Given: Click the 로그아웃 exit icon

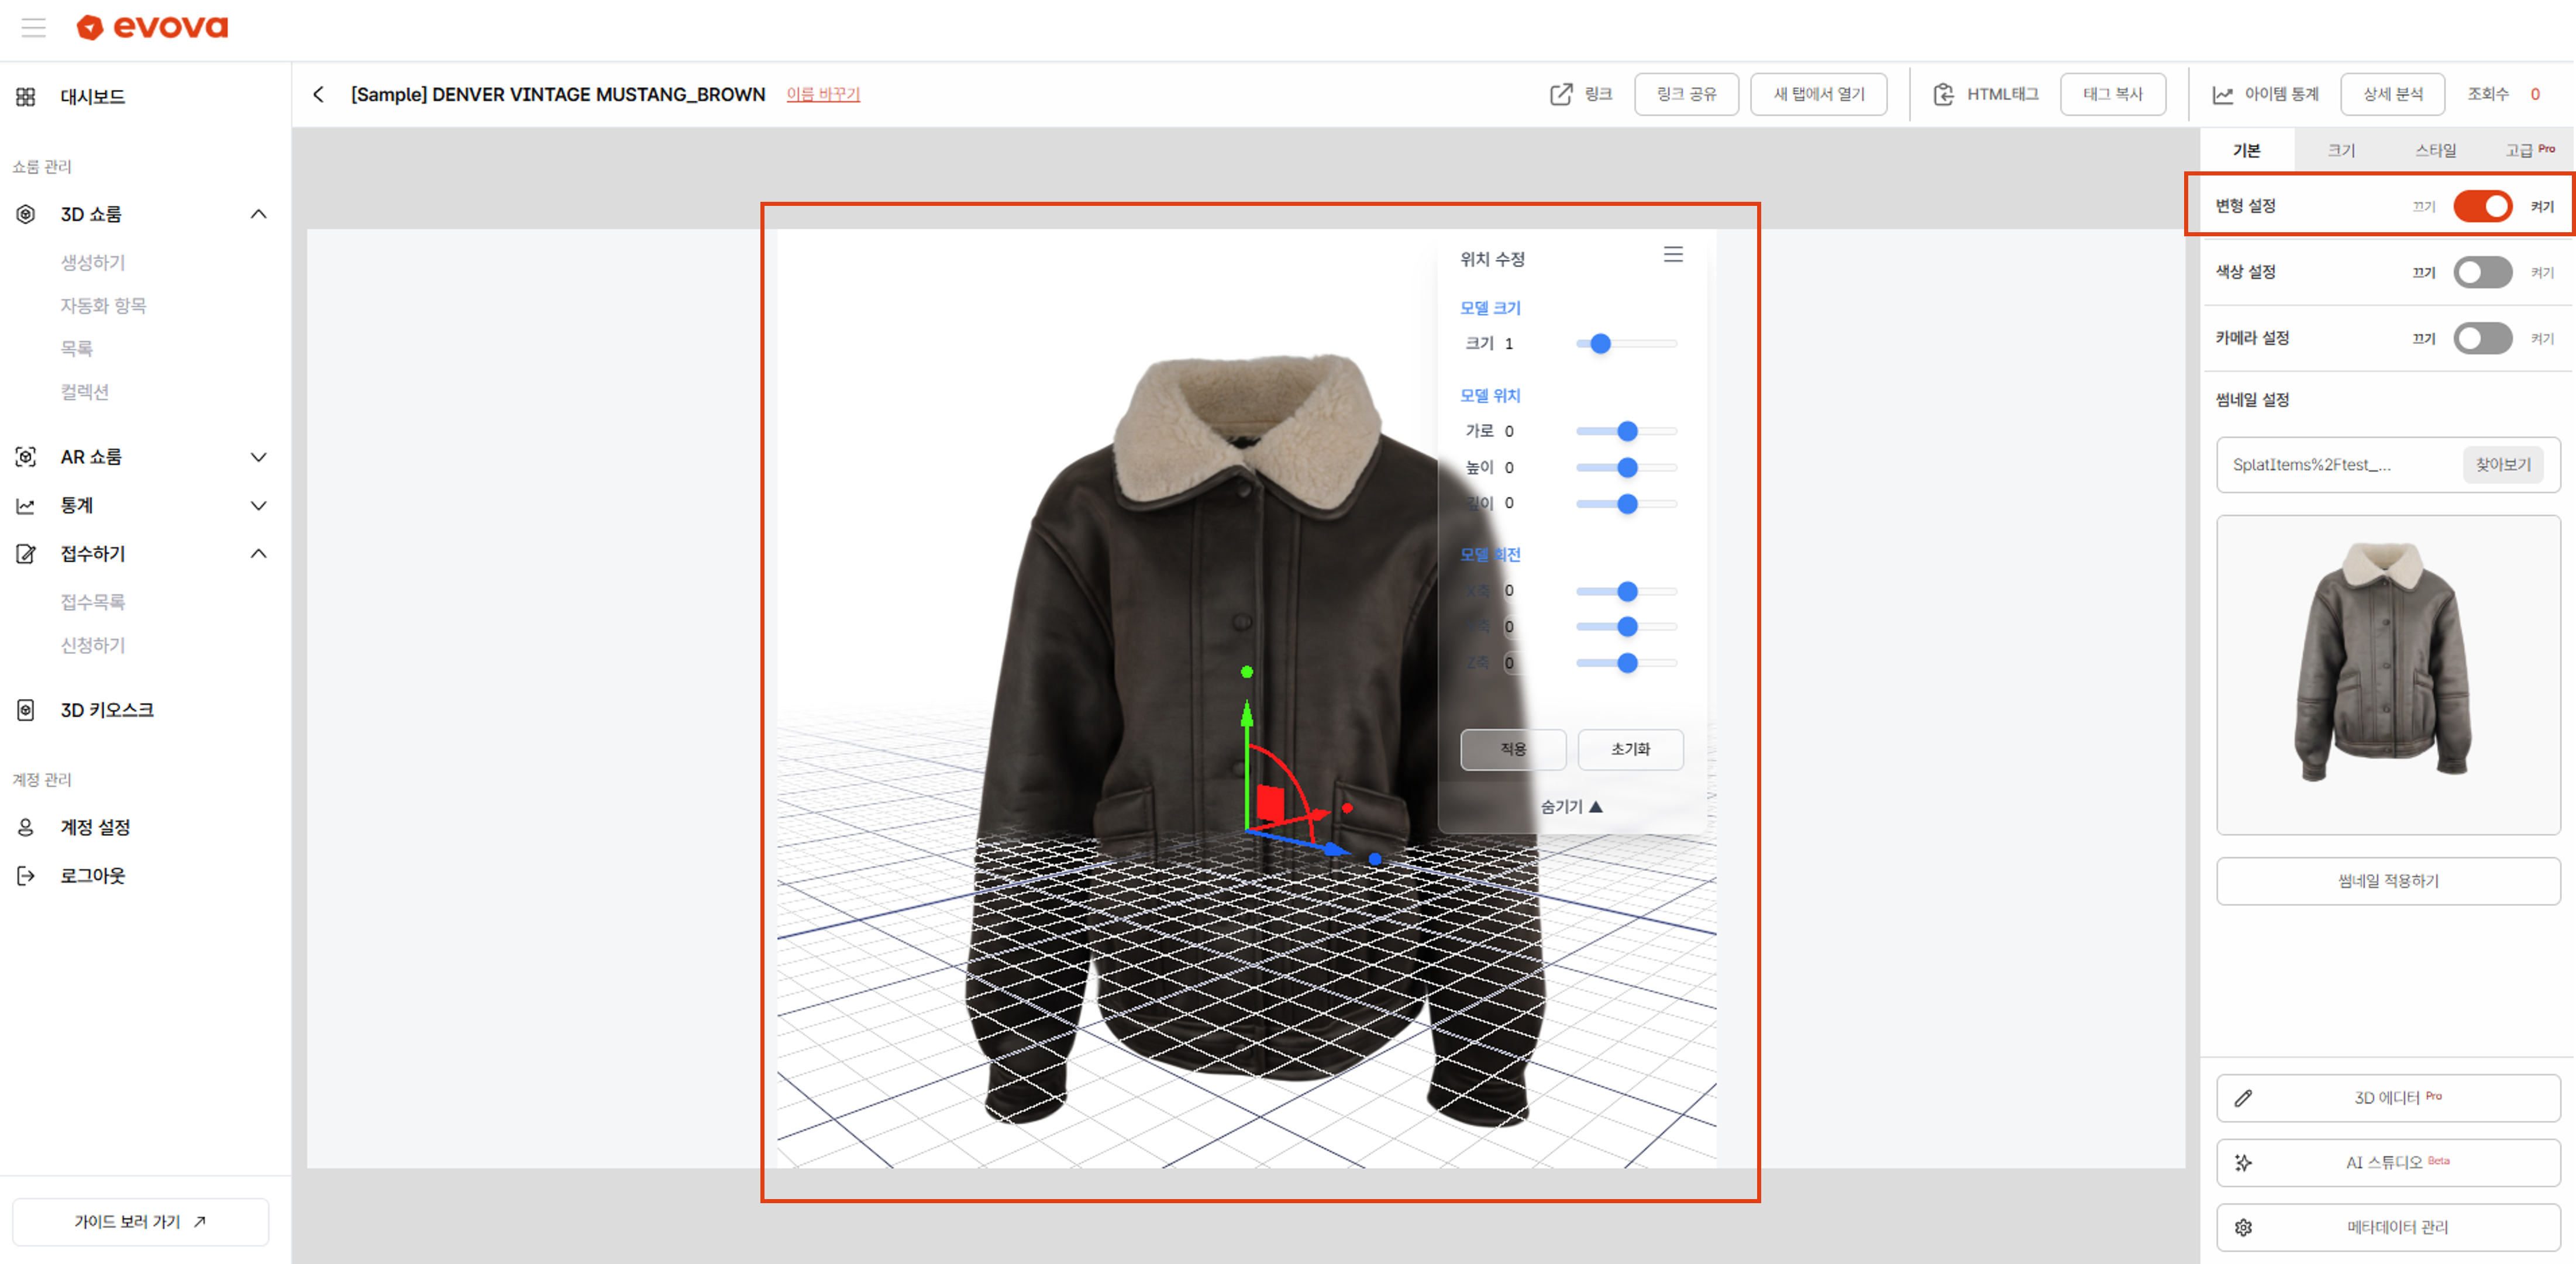Looking at the screenshot, I should 25,875.
